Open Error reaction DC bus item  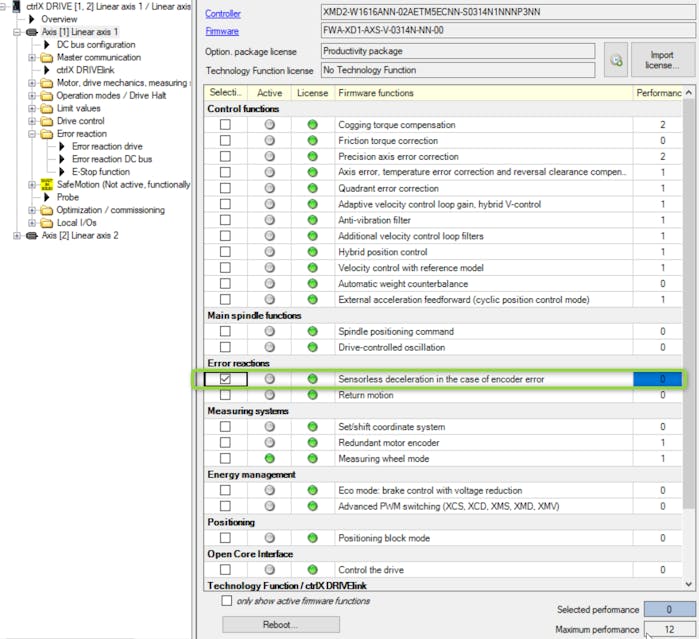pos(112,159)
